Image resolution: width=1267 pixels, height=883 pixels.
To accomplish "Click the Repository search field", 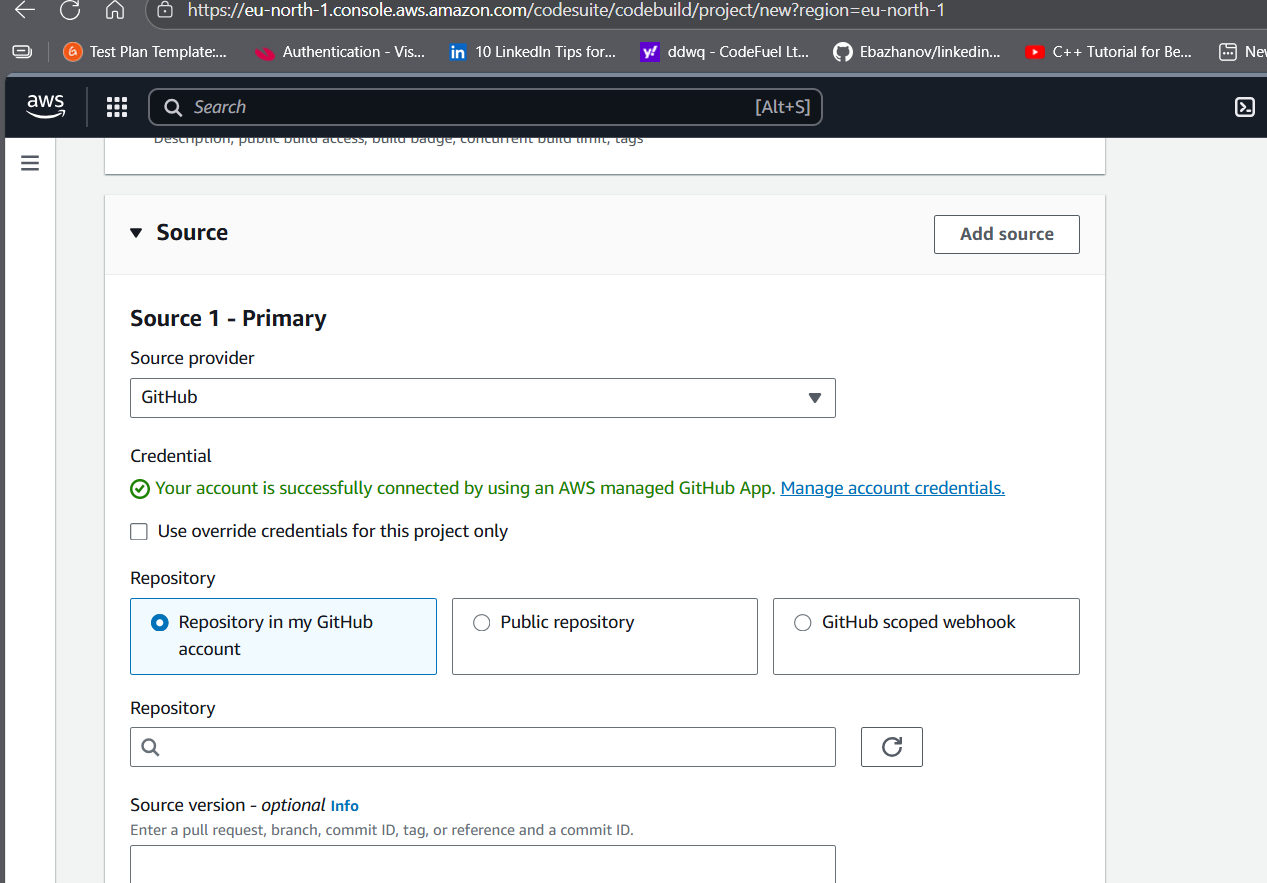I will click(482, 746).
